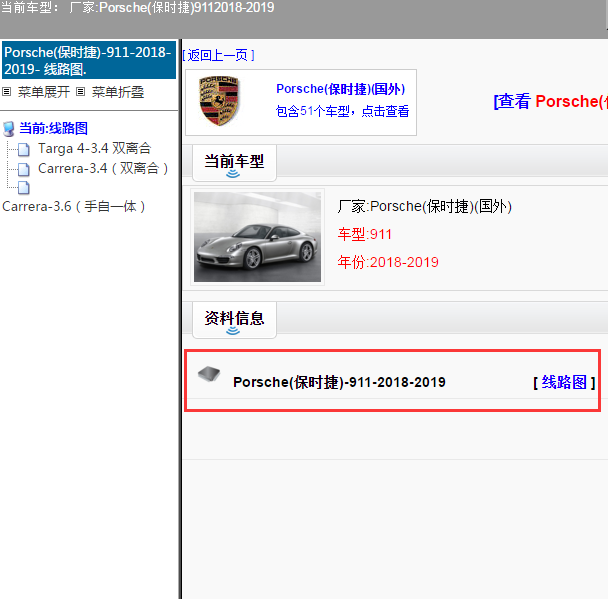
Task: Toggle the chevron under 当前车型 tab
Action: pos(233,174)
